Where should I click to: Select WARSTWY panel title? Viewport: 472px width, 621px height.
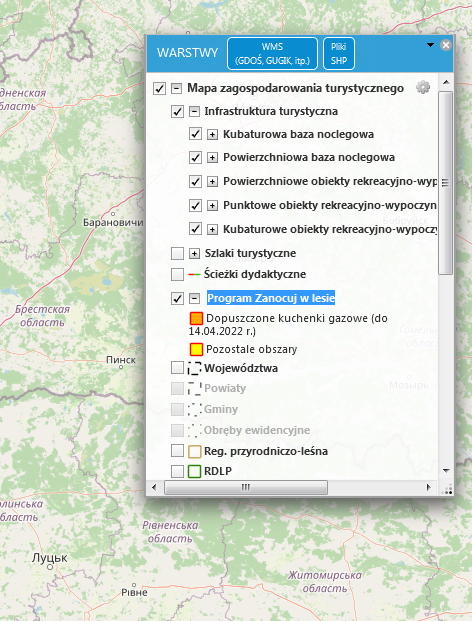click(187, 53)
